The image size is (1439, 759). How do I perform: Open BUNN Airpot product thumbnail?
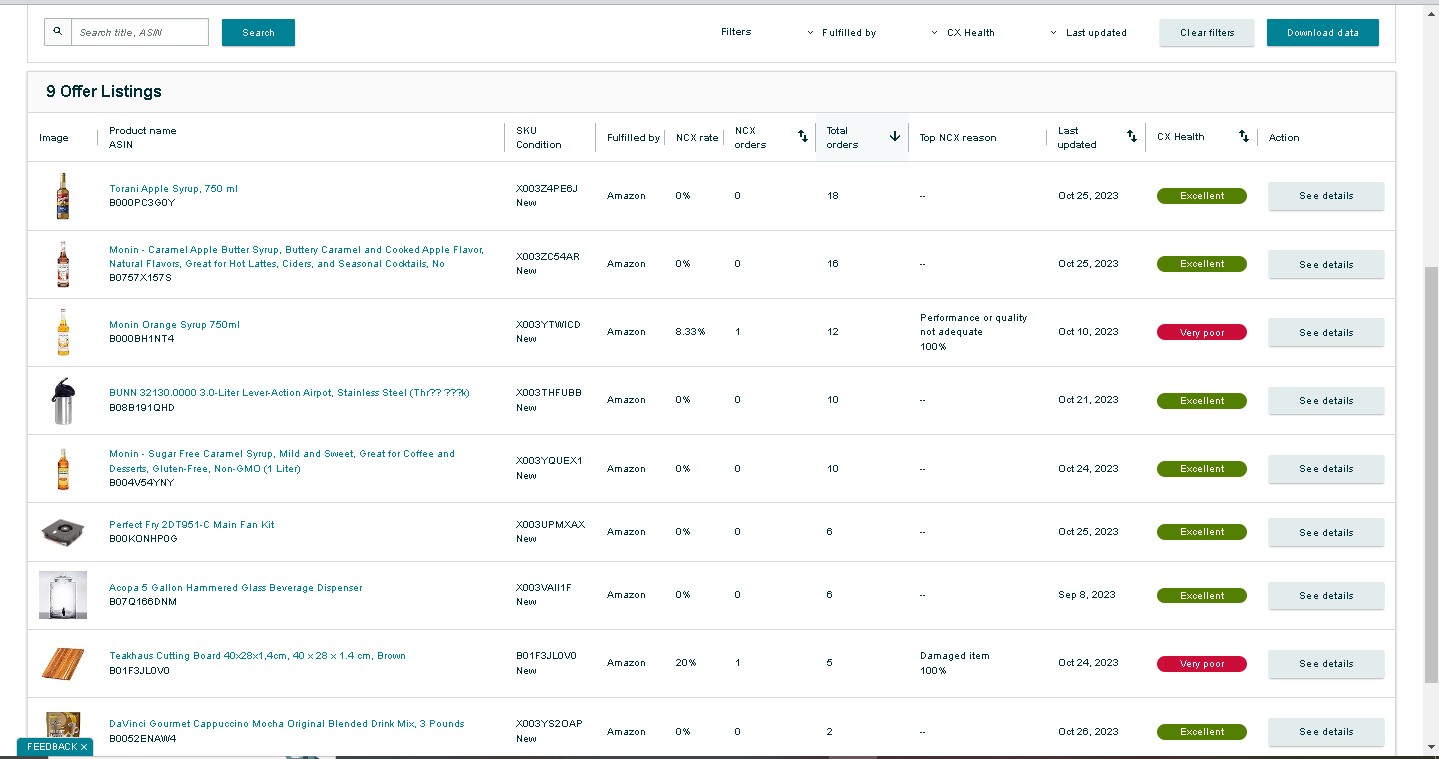63,400
